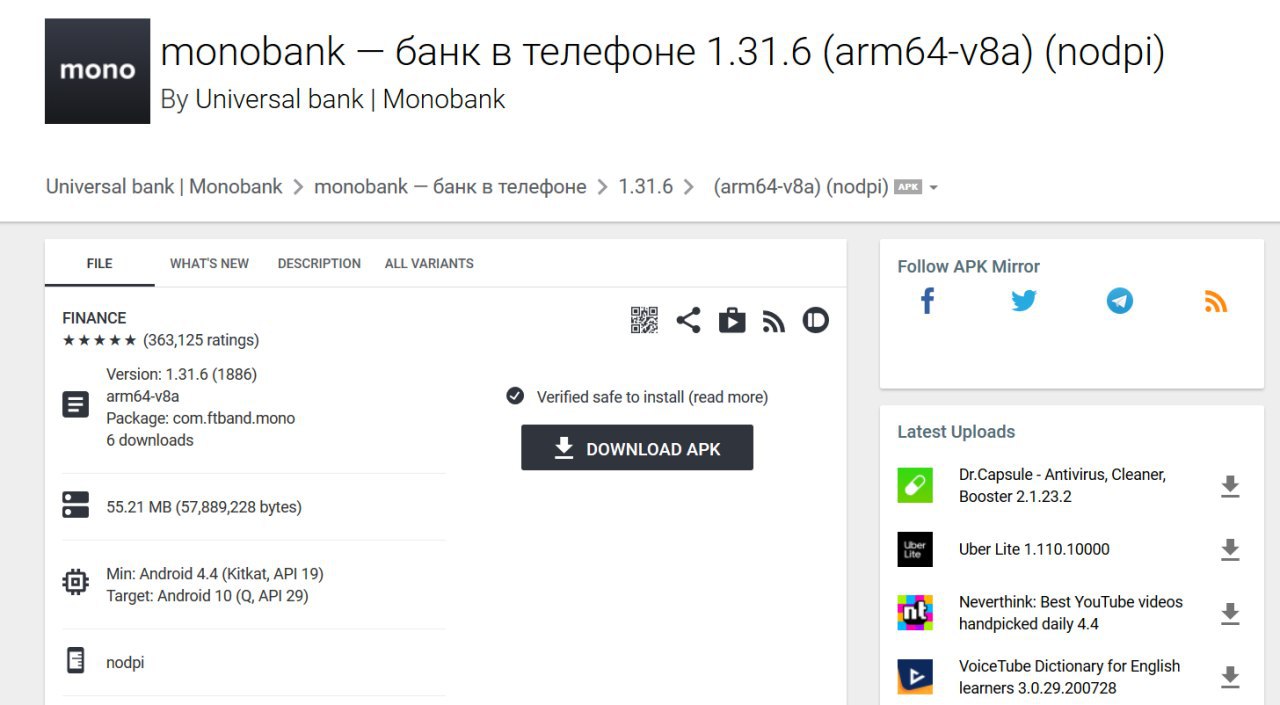
Task: Open APK Mirror RSS feed in sidebar
Action: tap(1216, 301)
